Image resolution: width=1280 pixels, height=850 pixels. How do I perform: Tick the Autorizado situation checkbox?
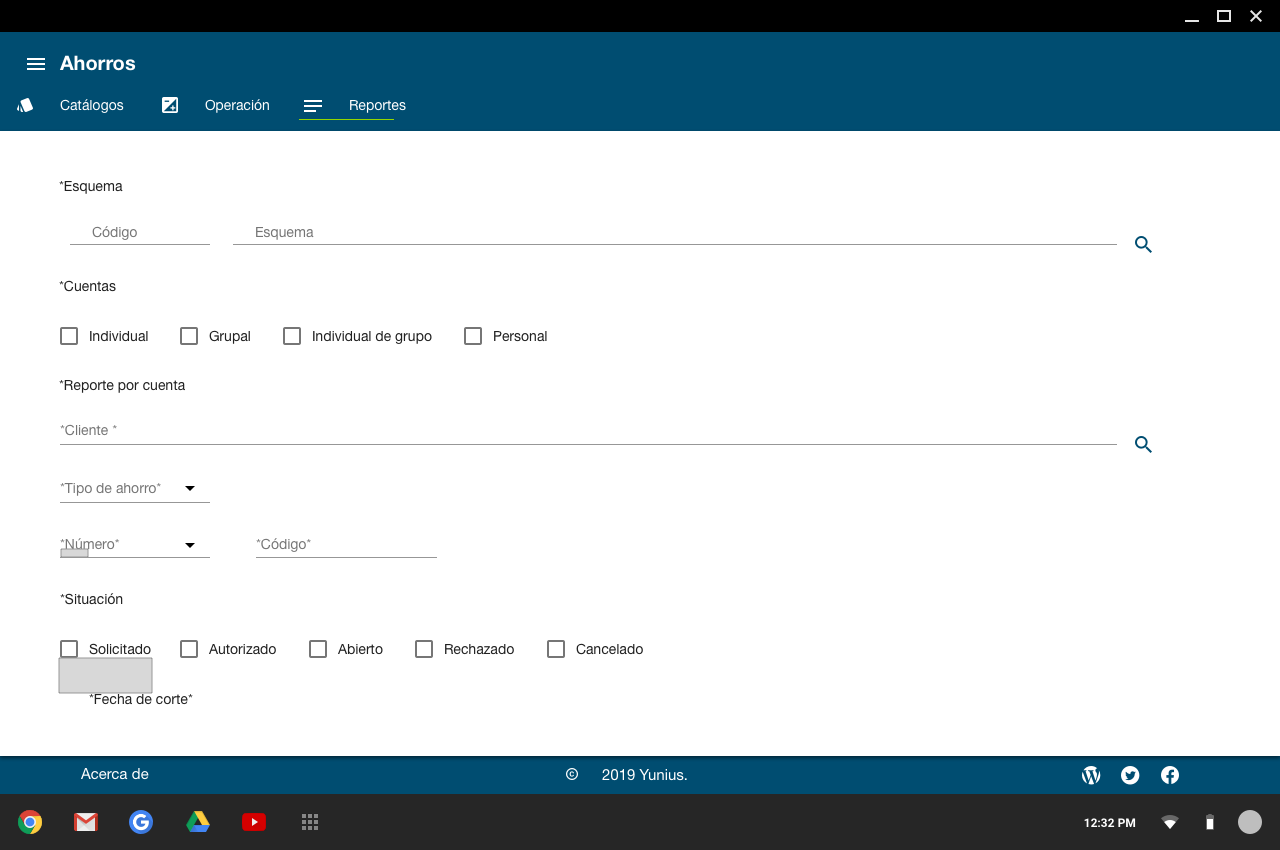coord(189,649)
